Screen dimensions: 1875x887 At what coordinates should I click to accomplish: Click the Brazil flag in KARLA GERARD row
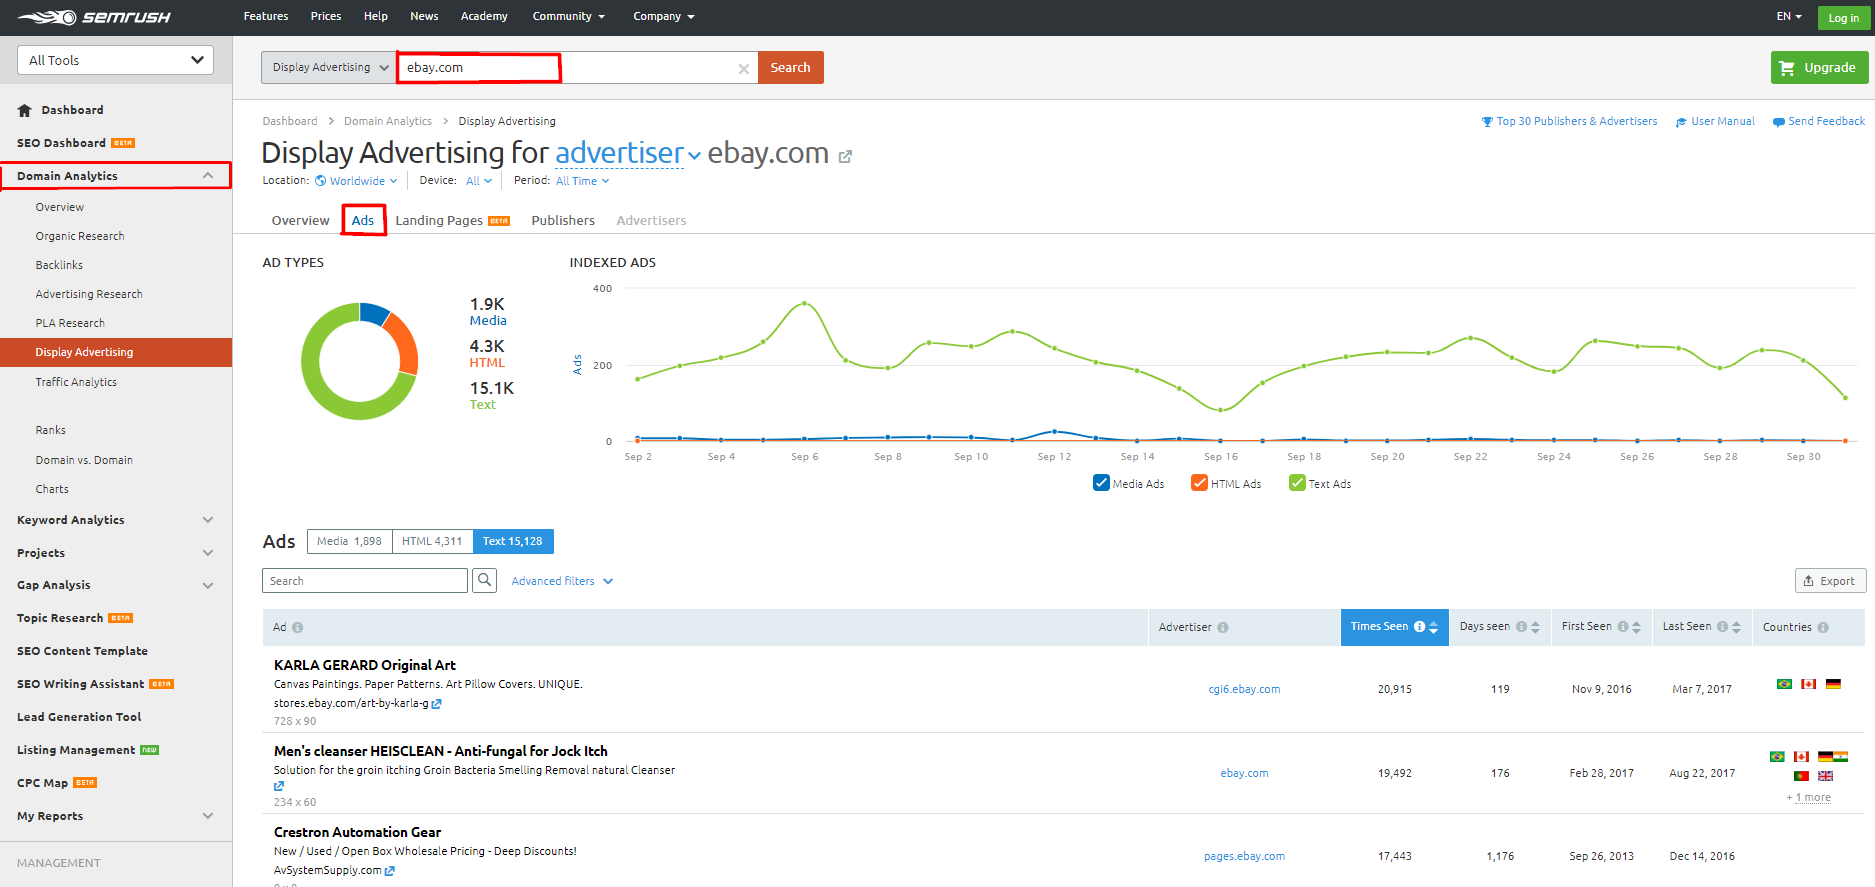[1784, 684]
